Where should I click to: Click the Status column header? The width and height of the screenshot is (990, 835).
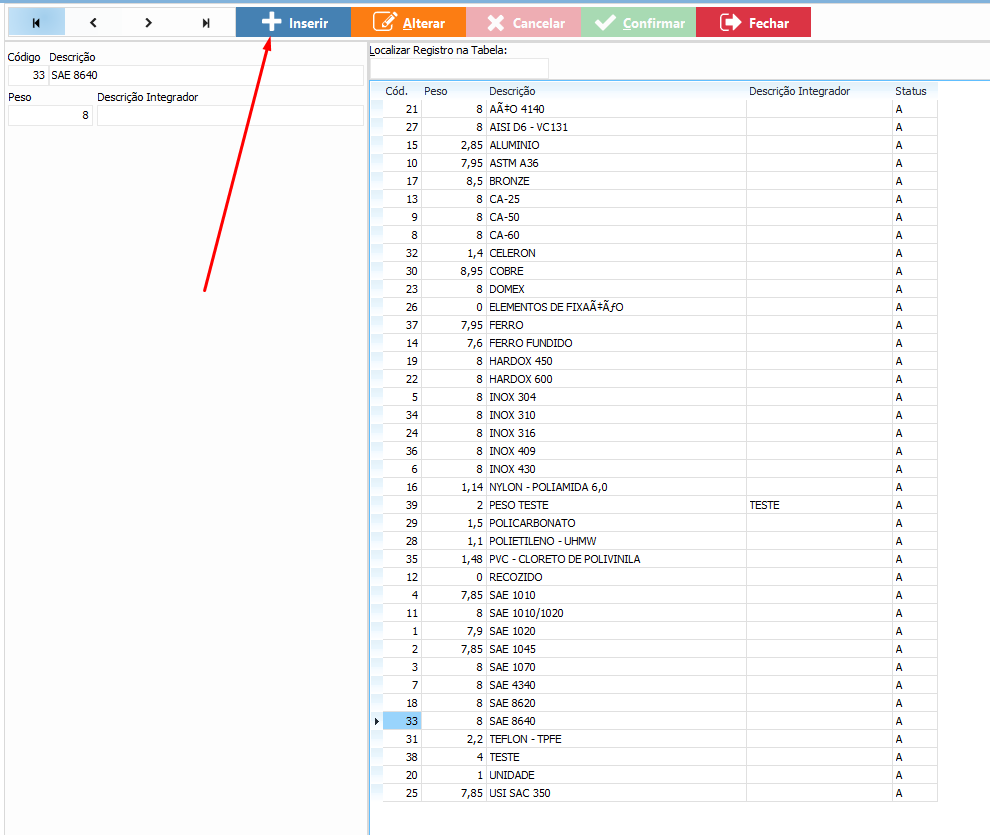click(910, 91)
